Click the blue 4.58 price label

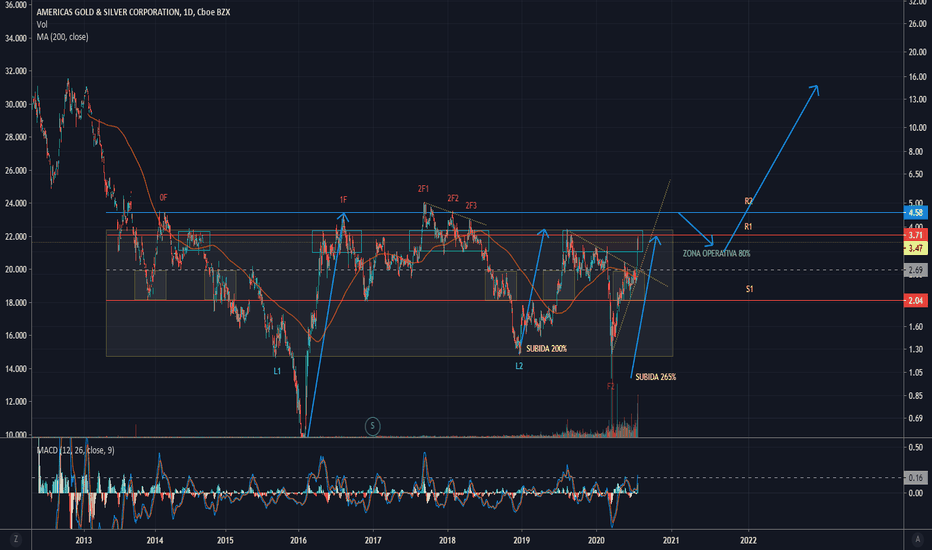click(915, 212)
